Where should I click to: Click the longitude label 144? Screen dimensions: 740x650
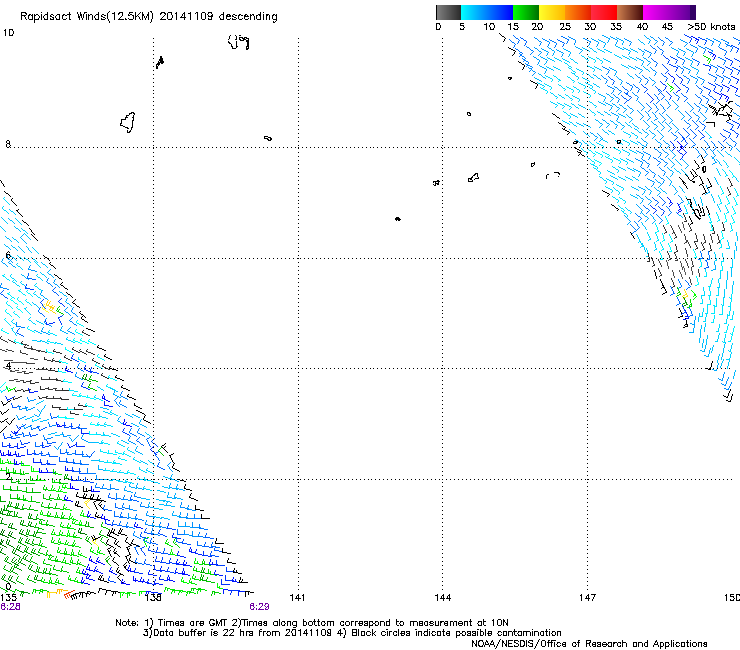tap(442, 598)
